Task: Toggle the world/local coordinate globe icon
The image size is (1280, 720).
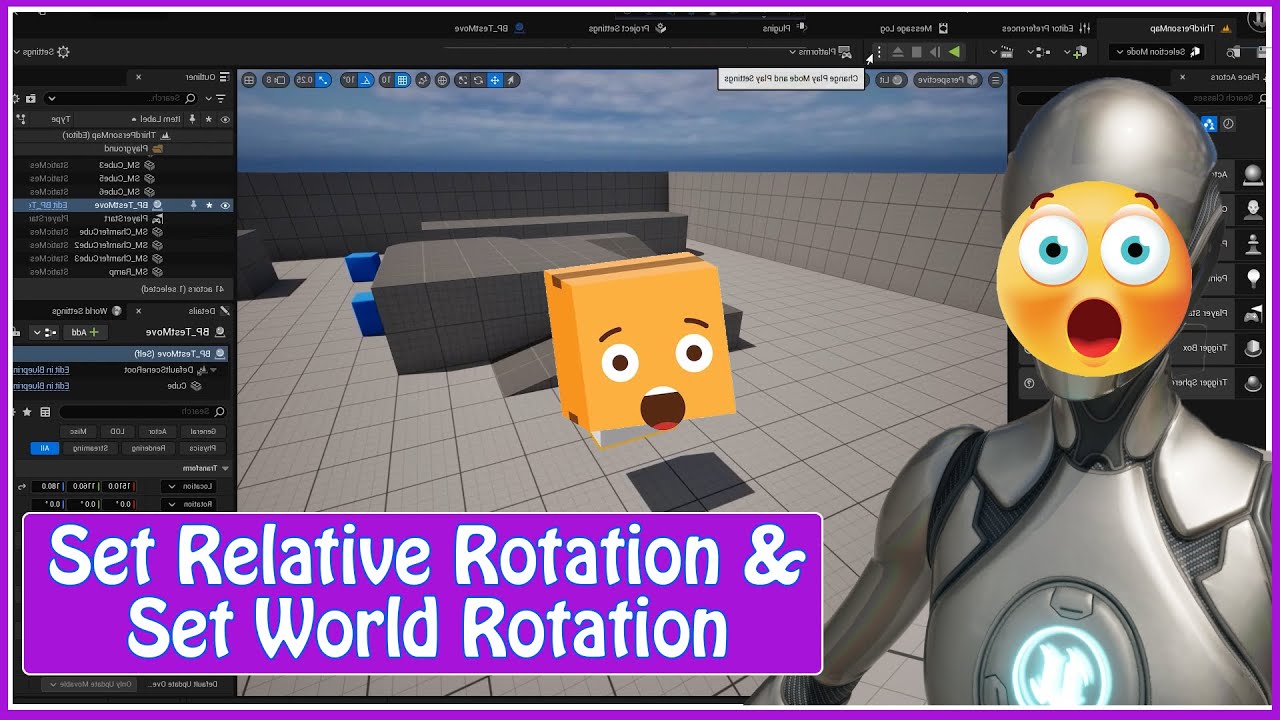Action: pos(441,80)
